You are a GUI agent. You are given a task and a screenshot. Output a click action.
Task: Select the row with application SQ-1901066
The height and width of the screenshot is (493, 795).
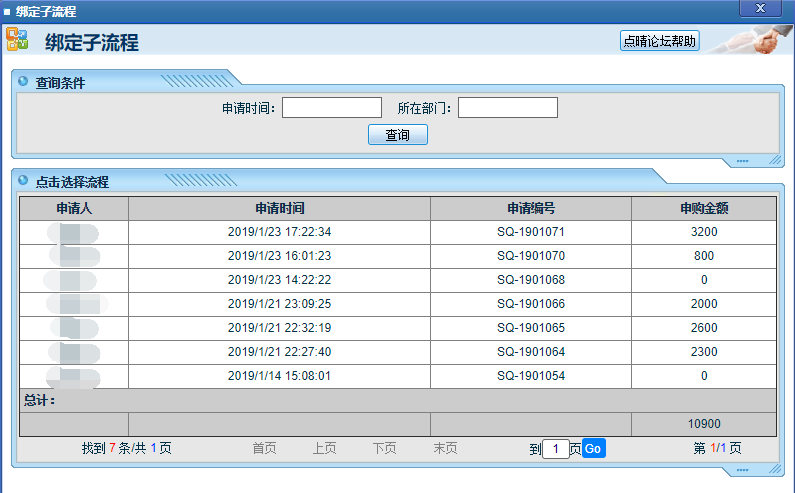tap(531, 304)
